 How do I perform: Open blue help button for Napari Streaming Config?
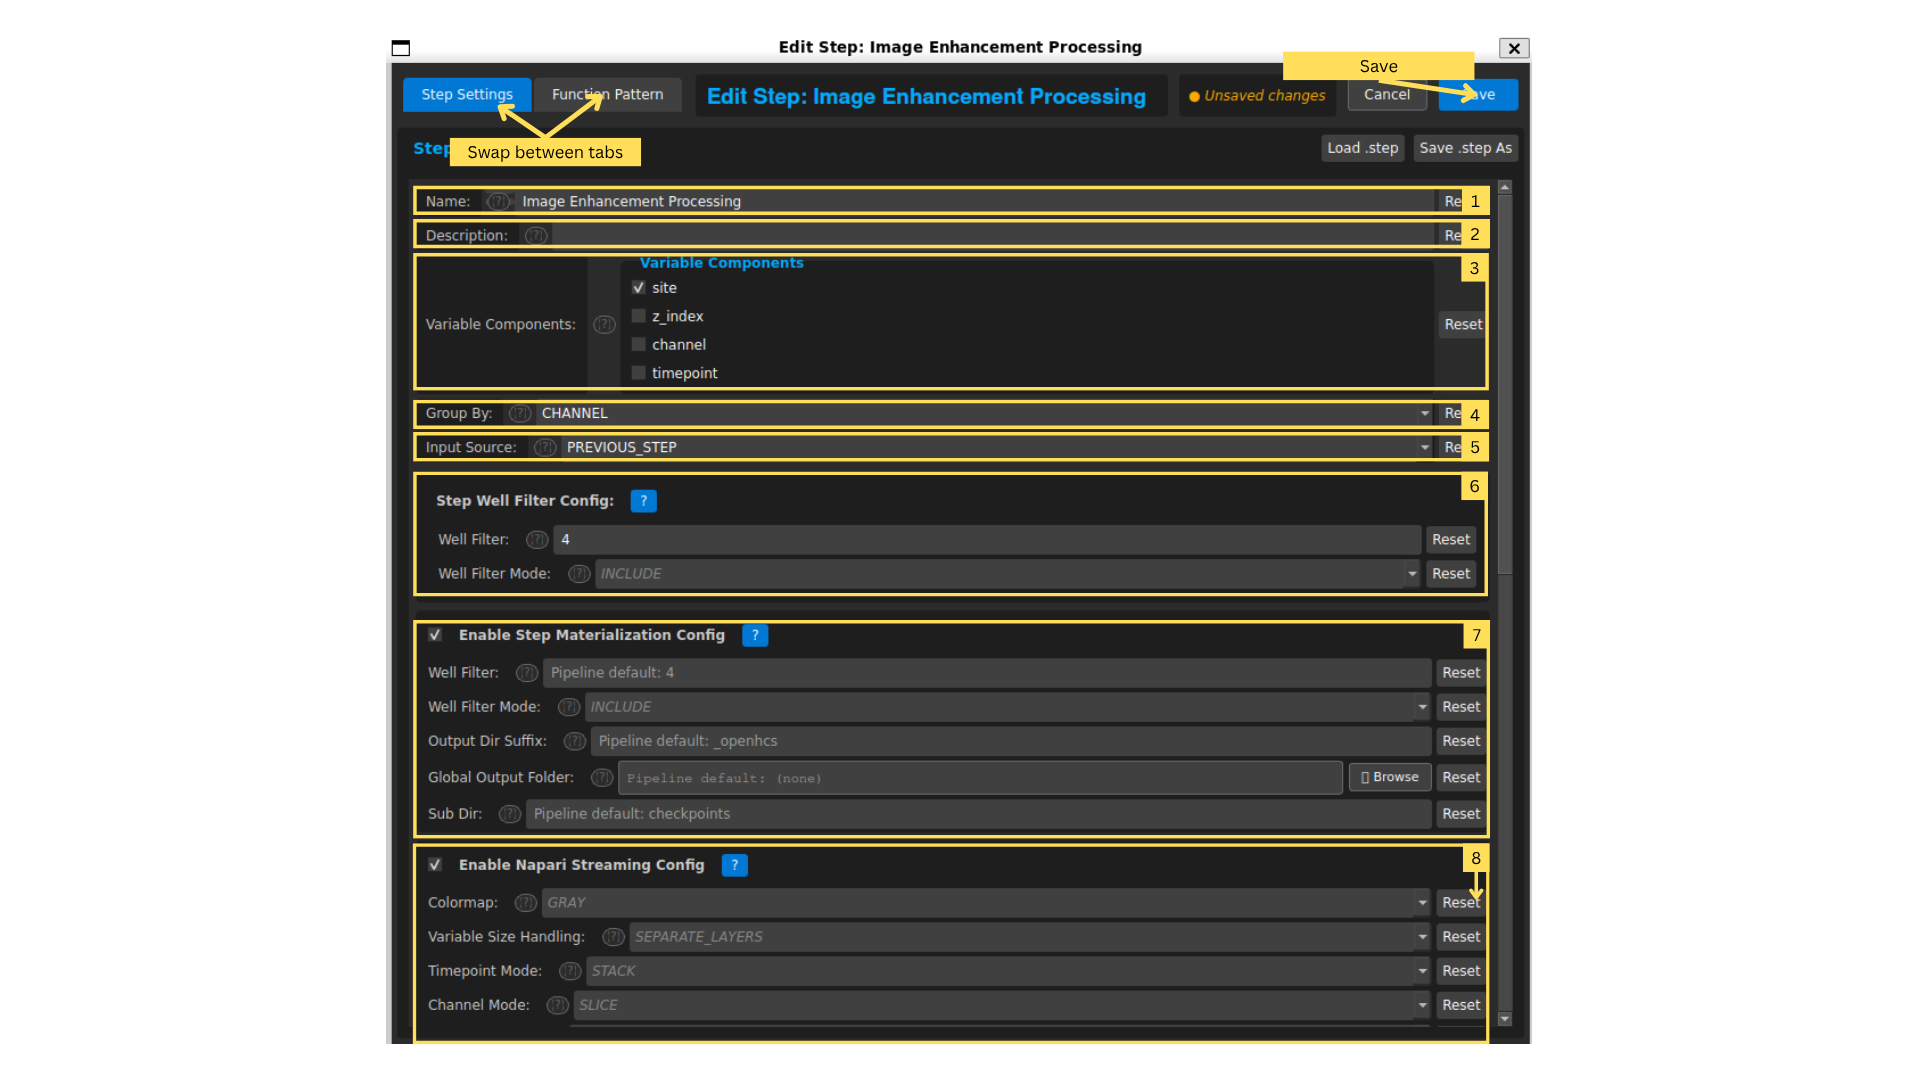coord(734,865)
